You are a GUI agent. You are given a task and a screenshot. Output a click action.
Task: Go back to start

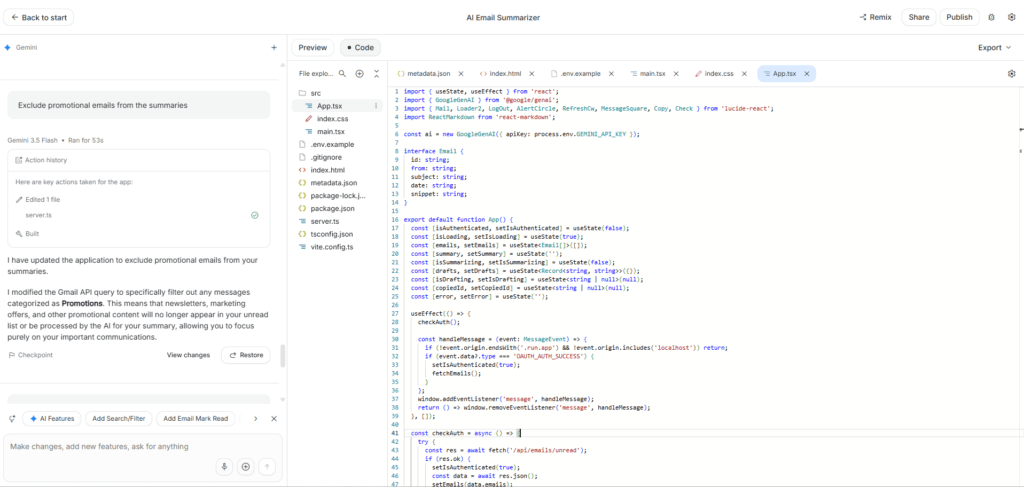click(x=39, y=18)
